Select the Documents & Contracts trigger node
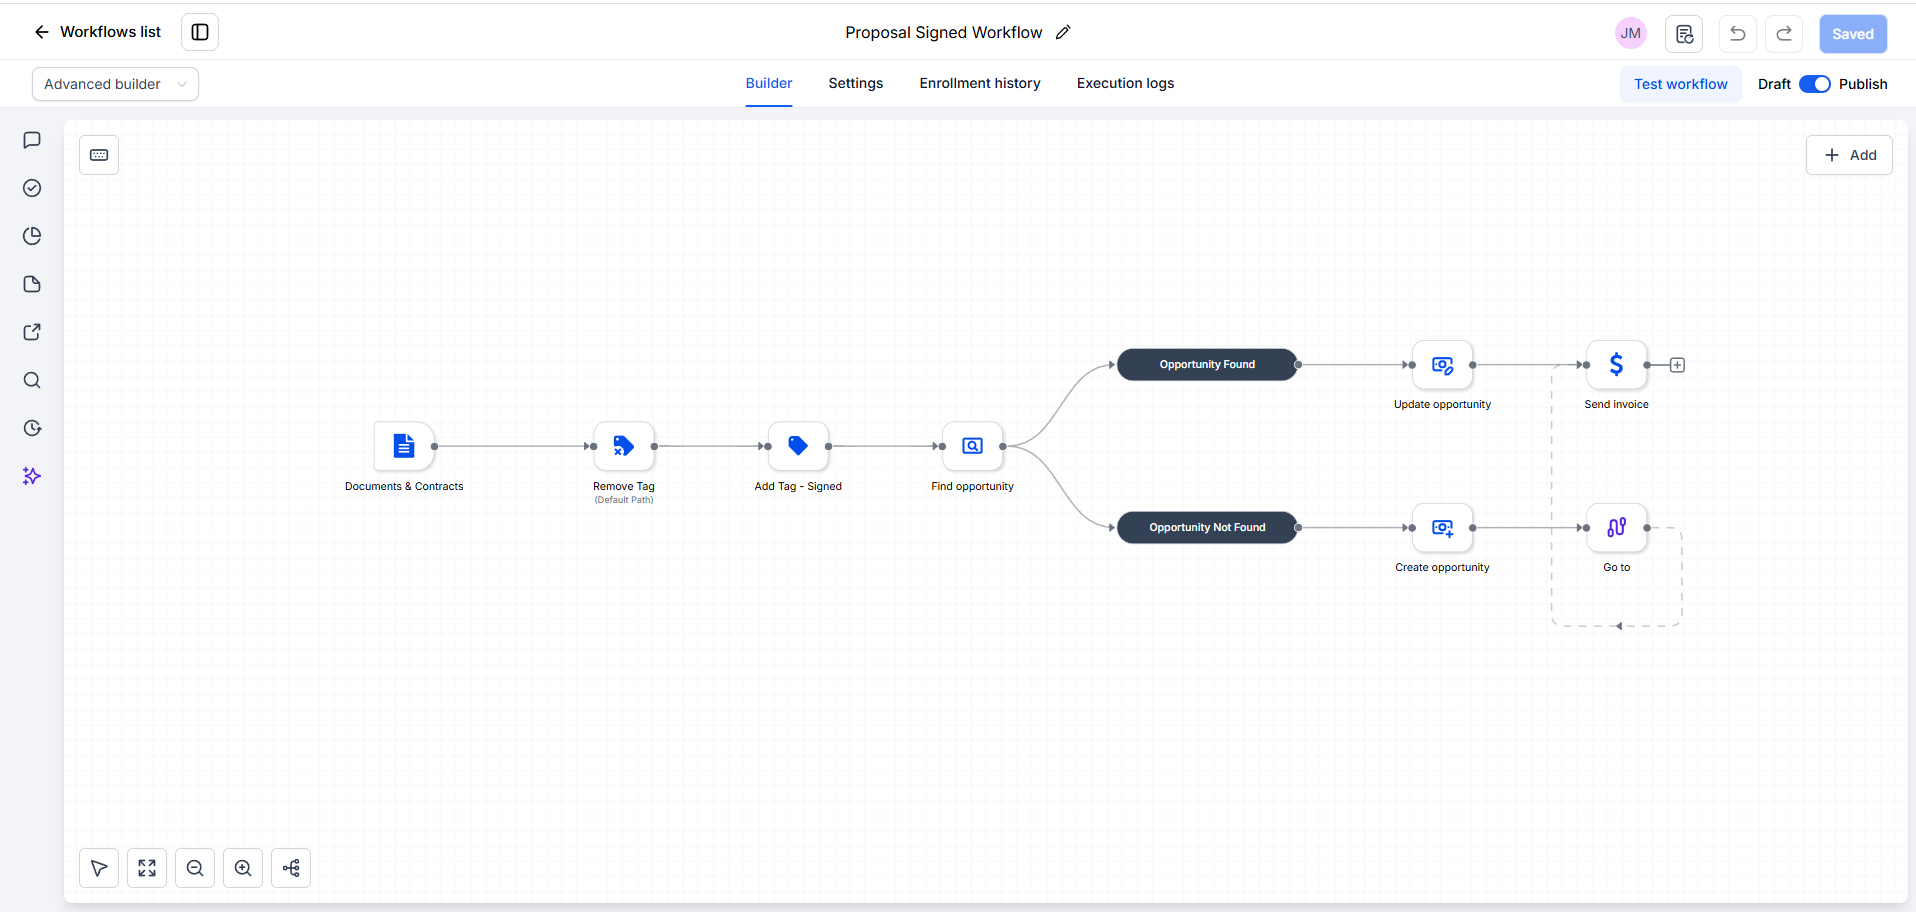 [404, 446]
